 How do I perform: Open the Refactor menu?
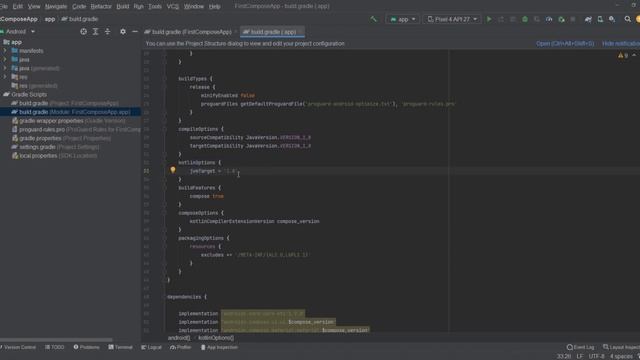point(101,7)
